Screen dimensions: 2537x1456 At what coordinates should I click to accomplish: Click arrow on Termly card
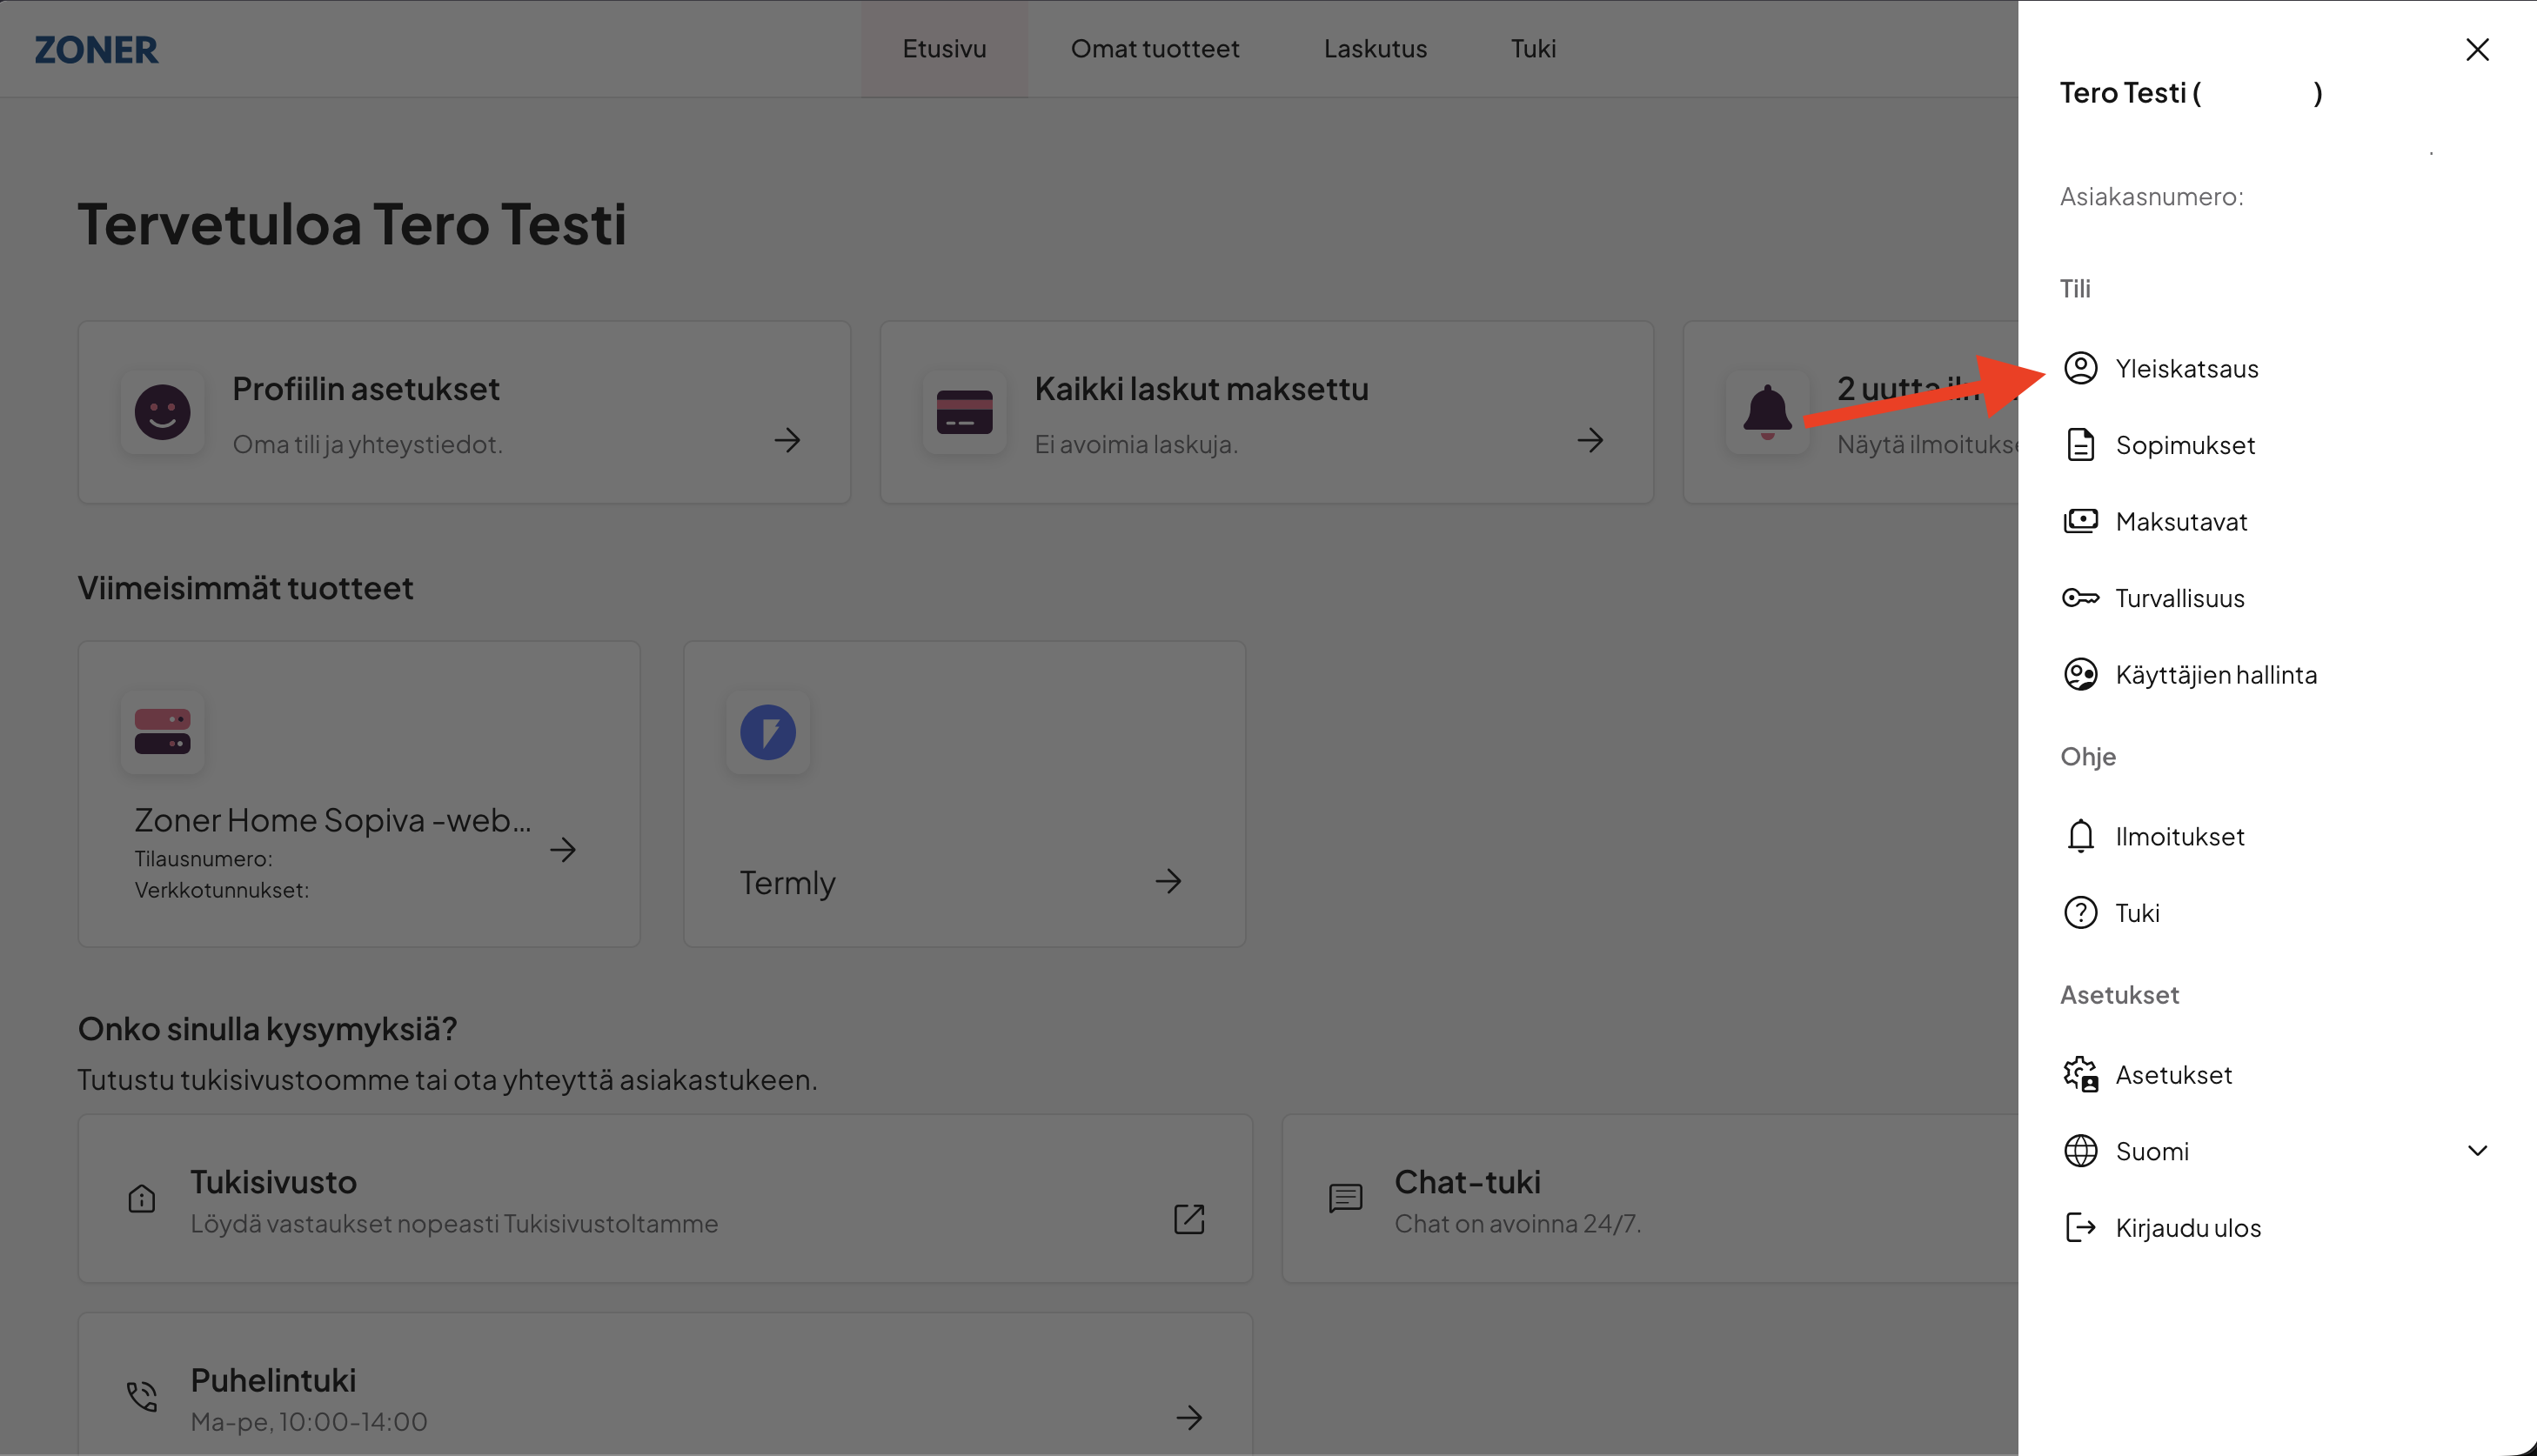pyautogui.click(x=1168, y=881)
